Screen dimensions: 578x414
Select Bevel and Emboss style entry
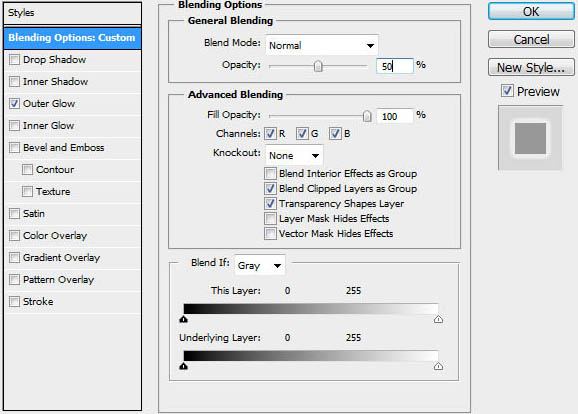pyautogui.click(x=63, y=148)
